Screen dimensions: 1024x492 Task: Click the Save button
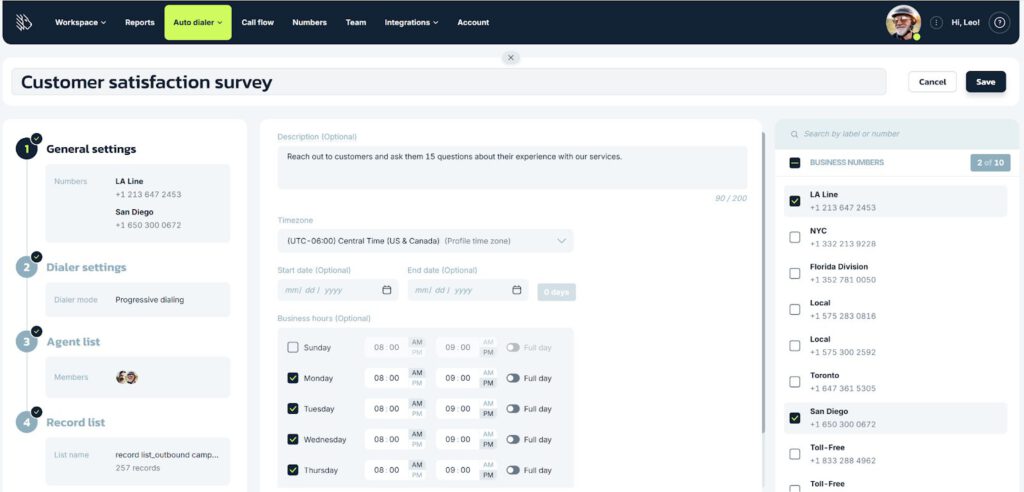[985, 82]
